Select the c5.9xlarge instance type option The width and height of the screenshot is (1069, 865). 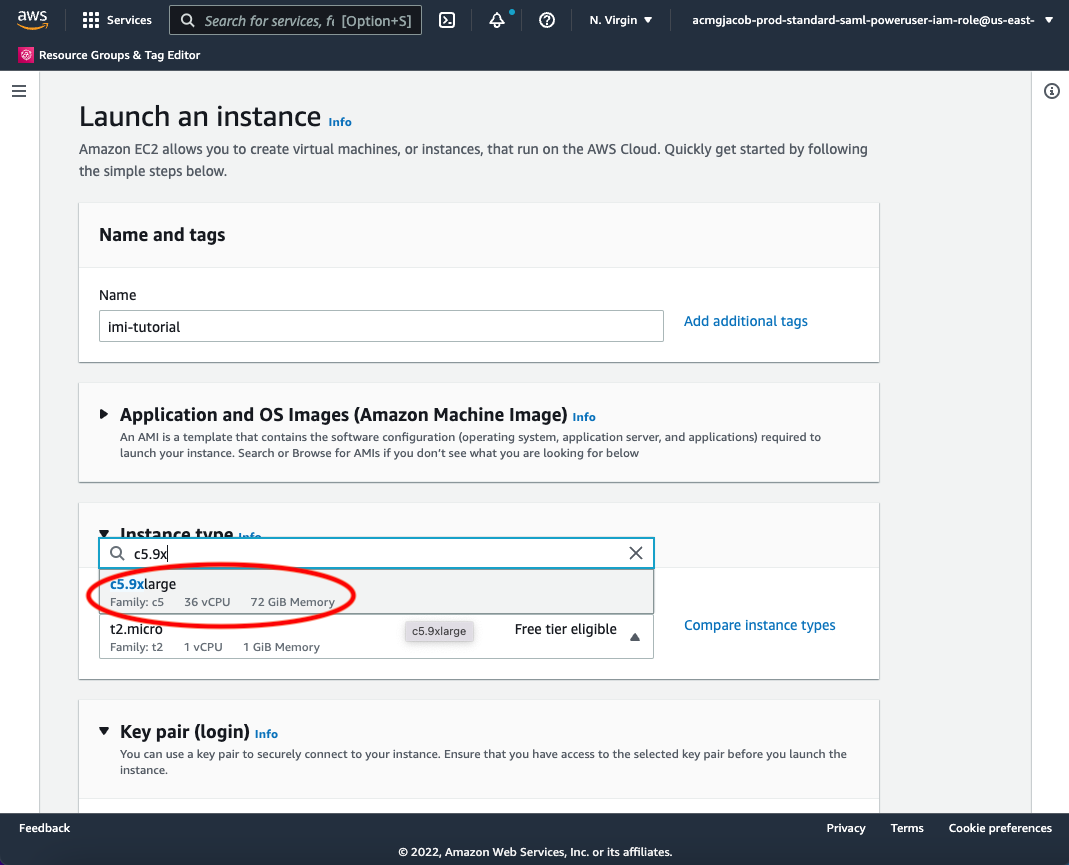coord(376,592)
